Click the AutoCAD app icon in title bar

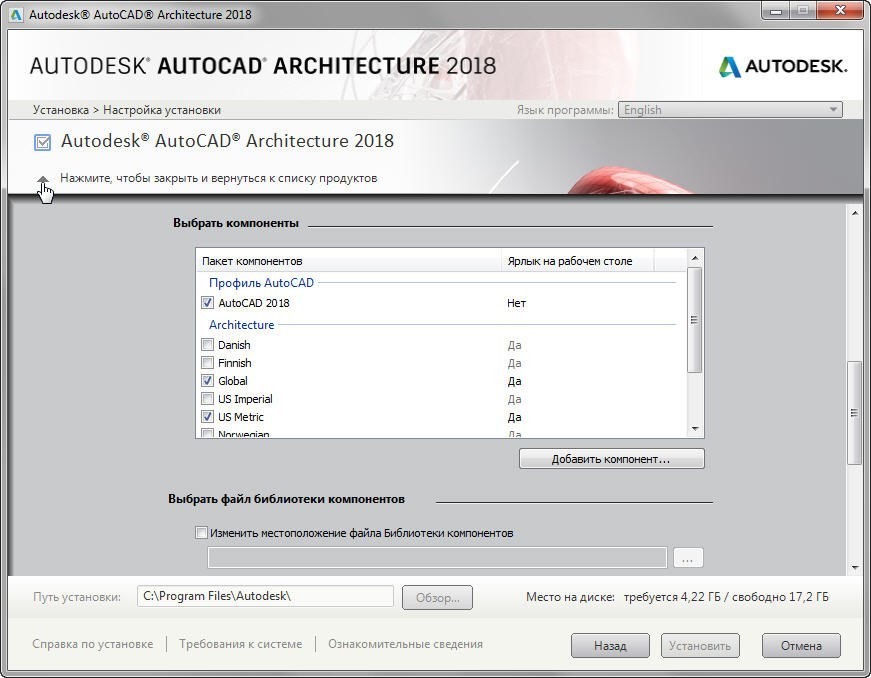pyautogui.click(x=16, y=14)
